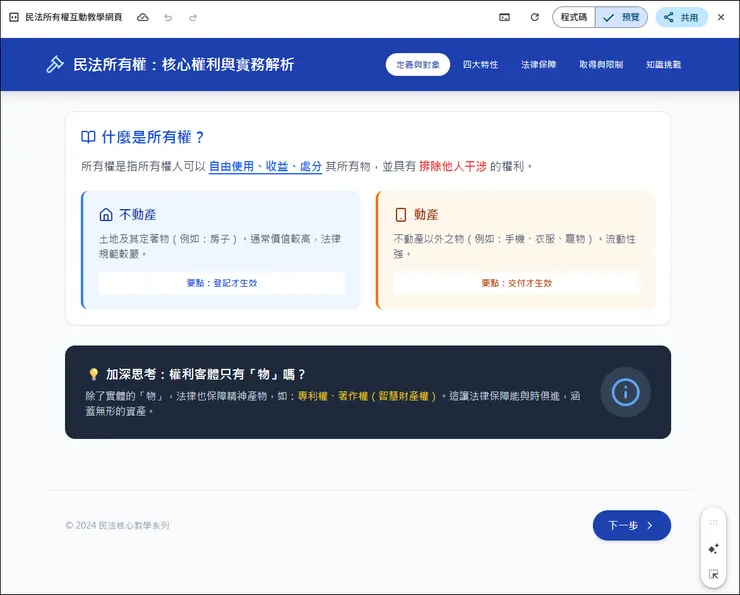The width and height of the screenshot is (740, 595).
Task: Click the 什麼是所有權？ heading
Action: [x=154, y=137]
